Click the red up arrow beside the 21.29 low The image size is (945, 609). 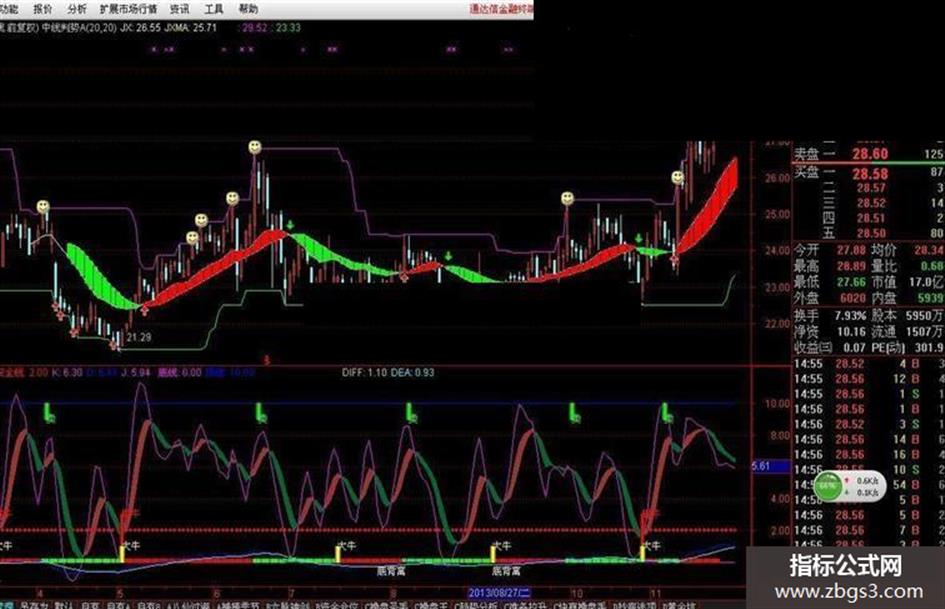[x=115, y=346]
